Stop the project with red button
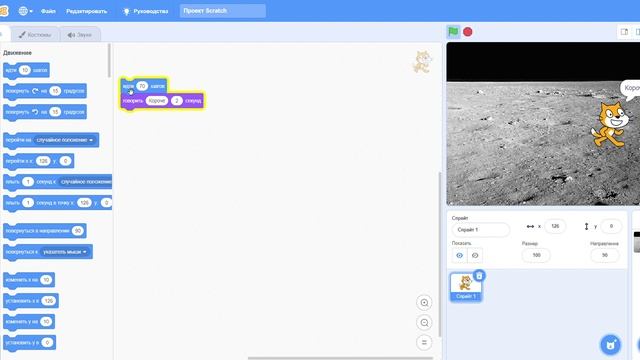Screen dimensions: 640x360 coord(468,32)
